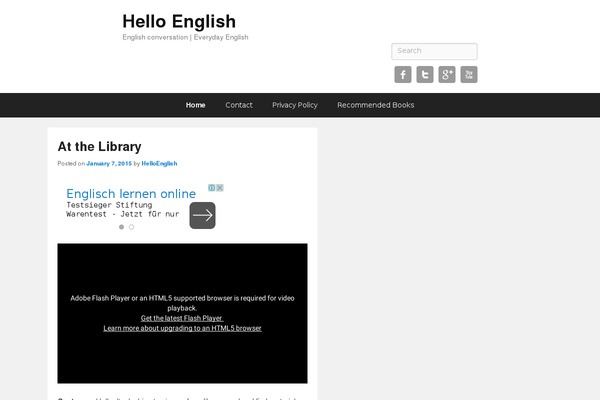Click the Adobe Flash Player required message
600x400 pixels.
[183, 303]
